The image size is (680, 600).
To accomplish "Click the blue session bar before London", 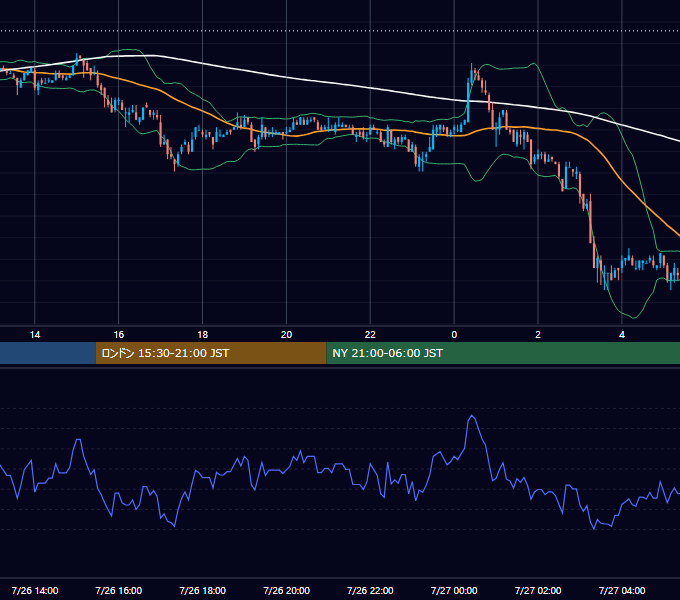I will 48,353.
